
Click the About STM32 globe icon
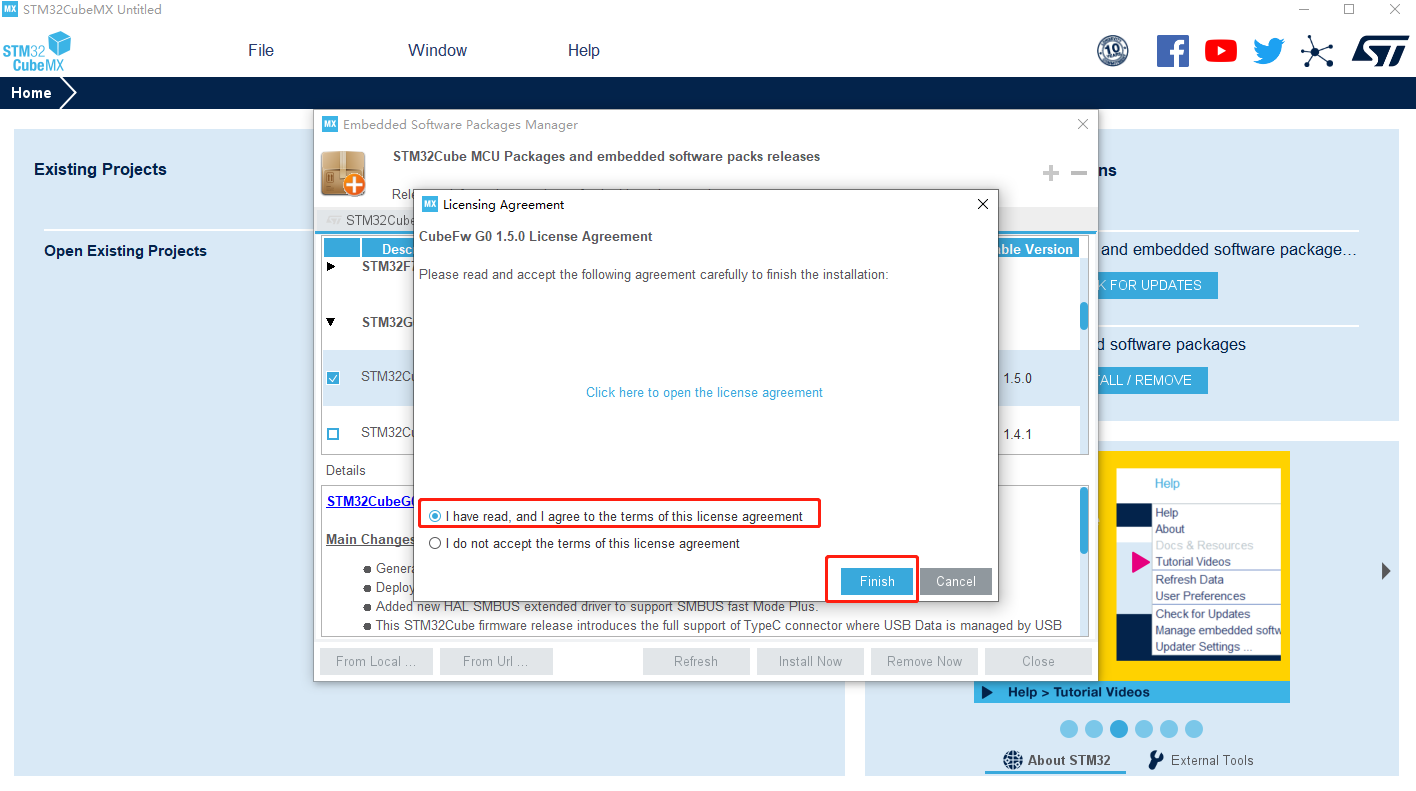tap(1013, 760)
